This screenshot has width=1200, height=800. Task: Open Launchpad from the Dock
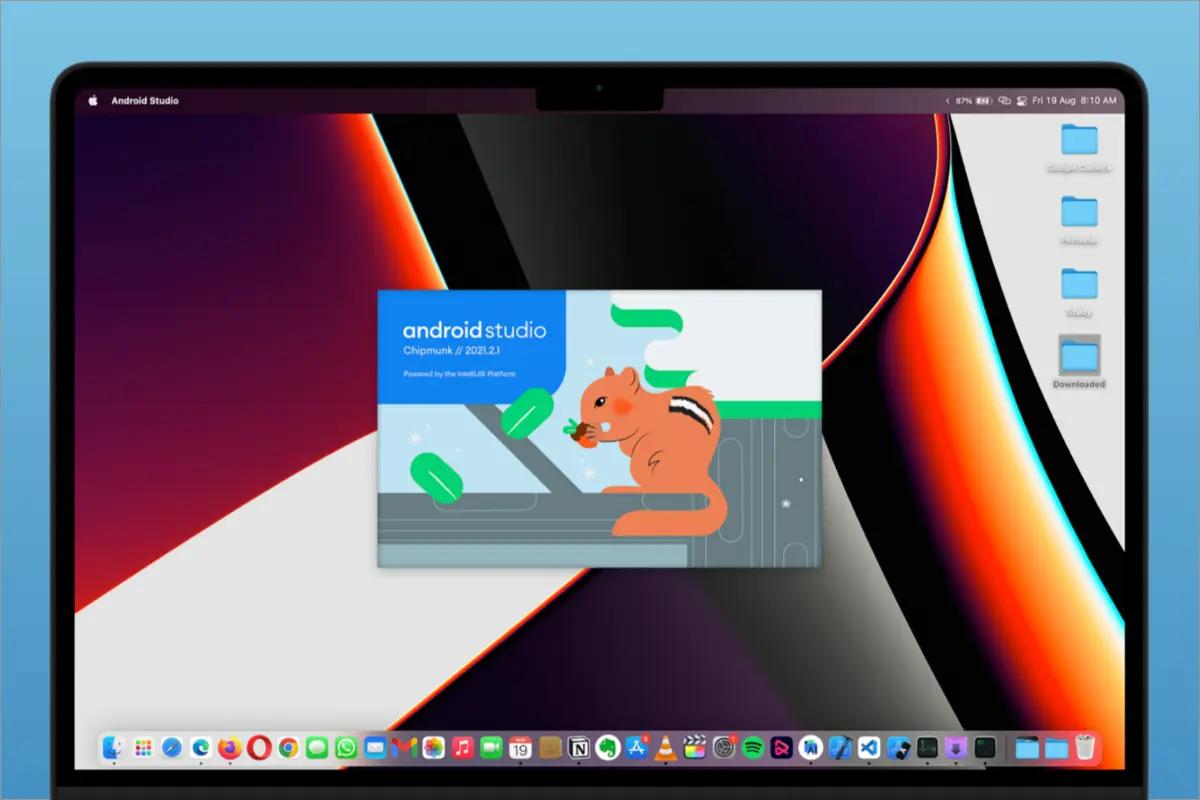pyautogui.click(x=143, y=747)
